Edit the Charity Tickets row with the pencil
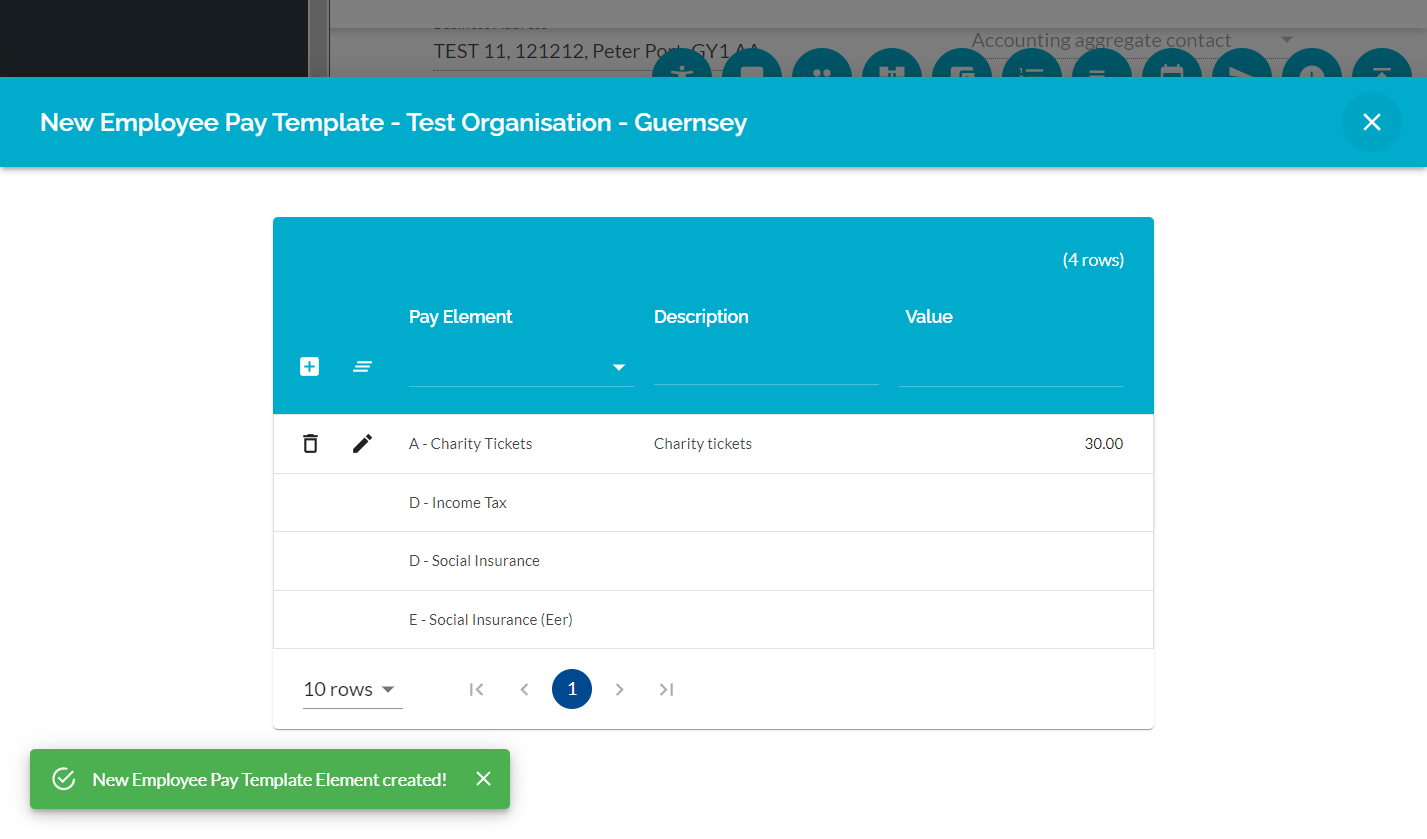1427x839 pixels. click(362, 443)
